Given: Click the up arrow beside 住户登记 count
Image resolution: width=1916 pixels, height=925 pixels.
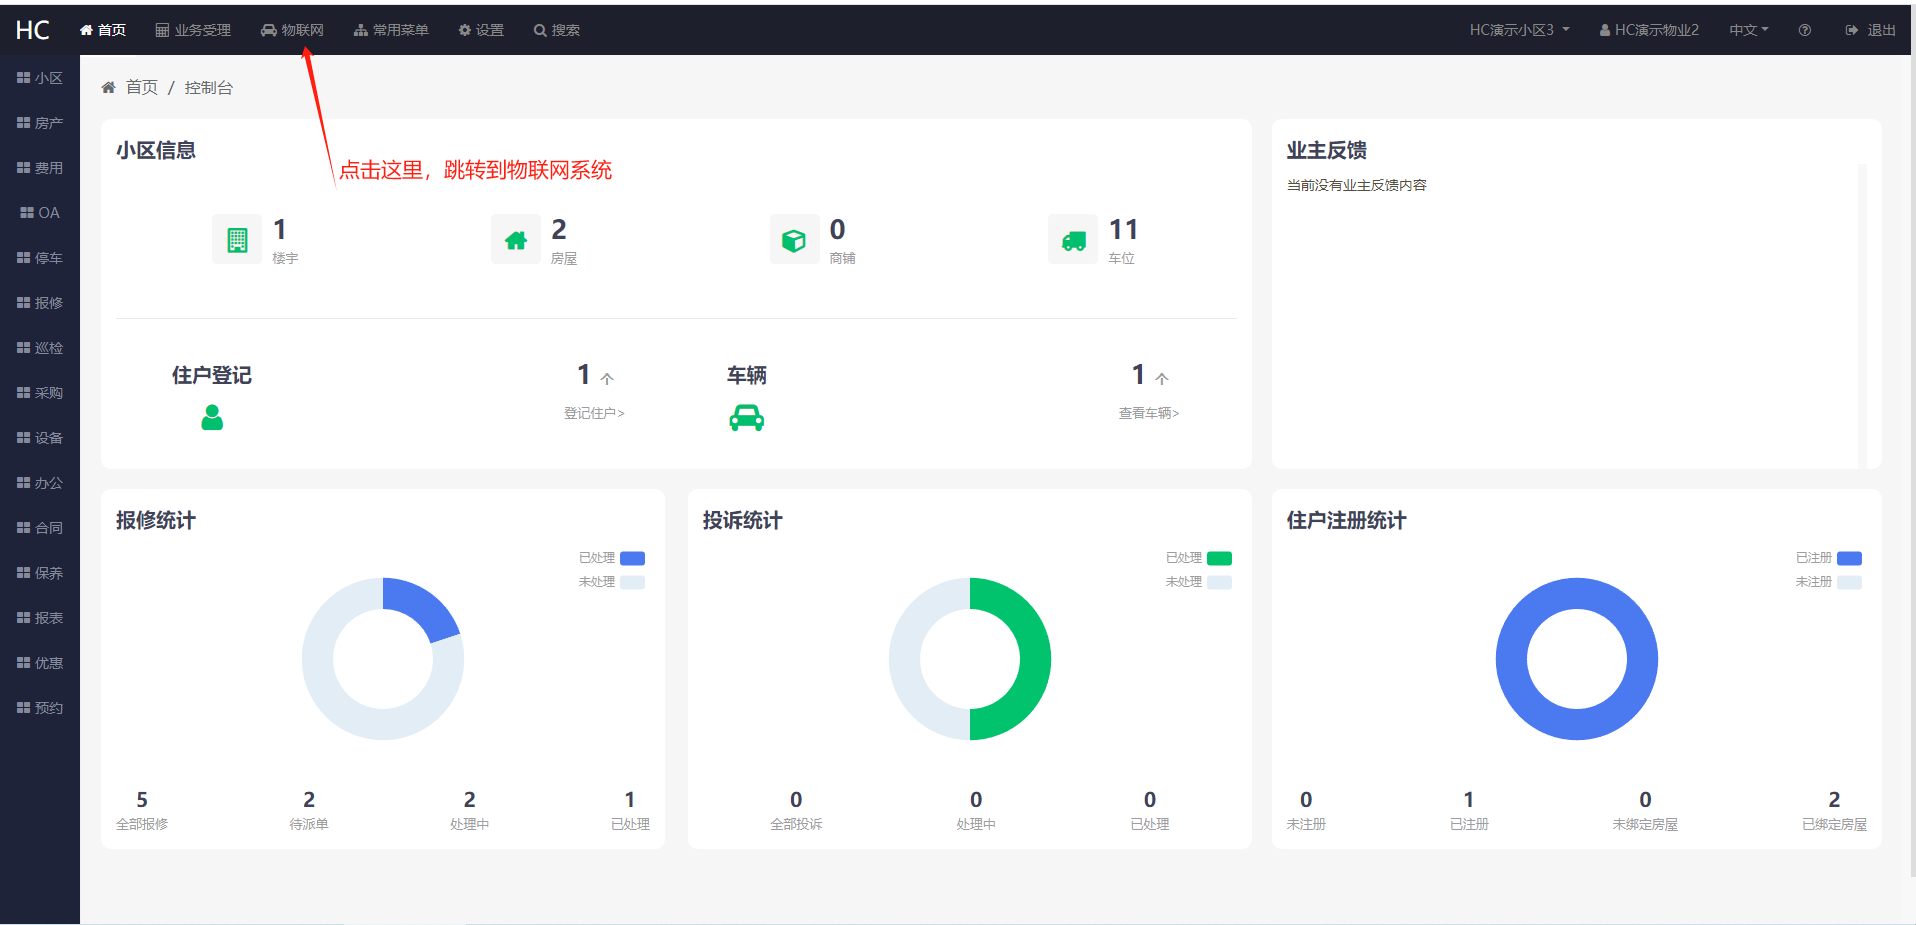Looking at the screenshot, I should pyautogui.click(x=607, y=378).
